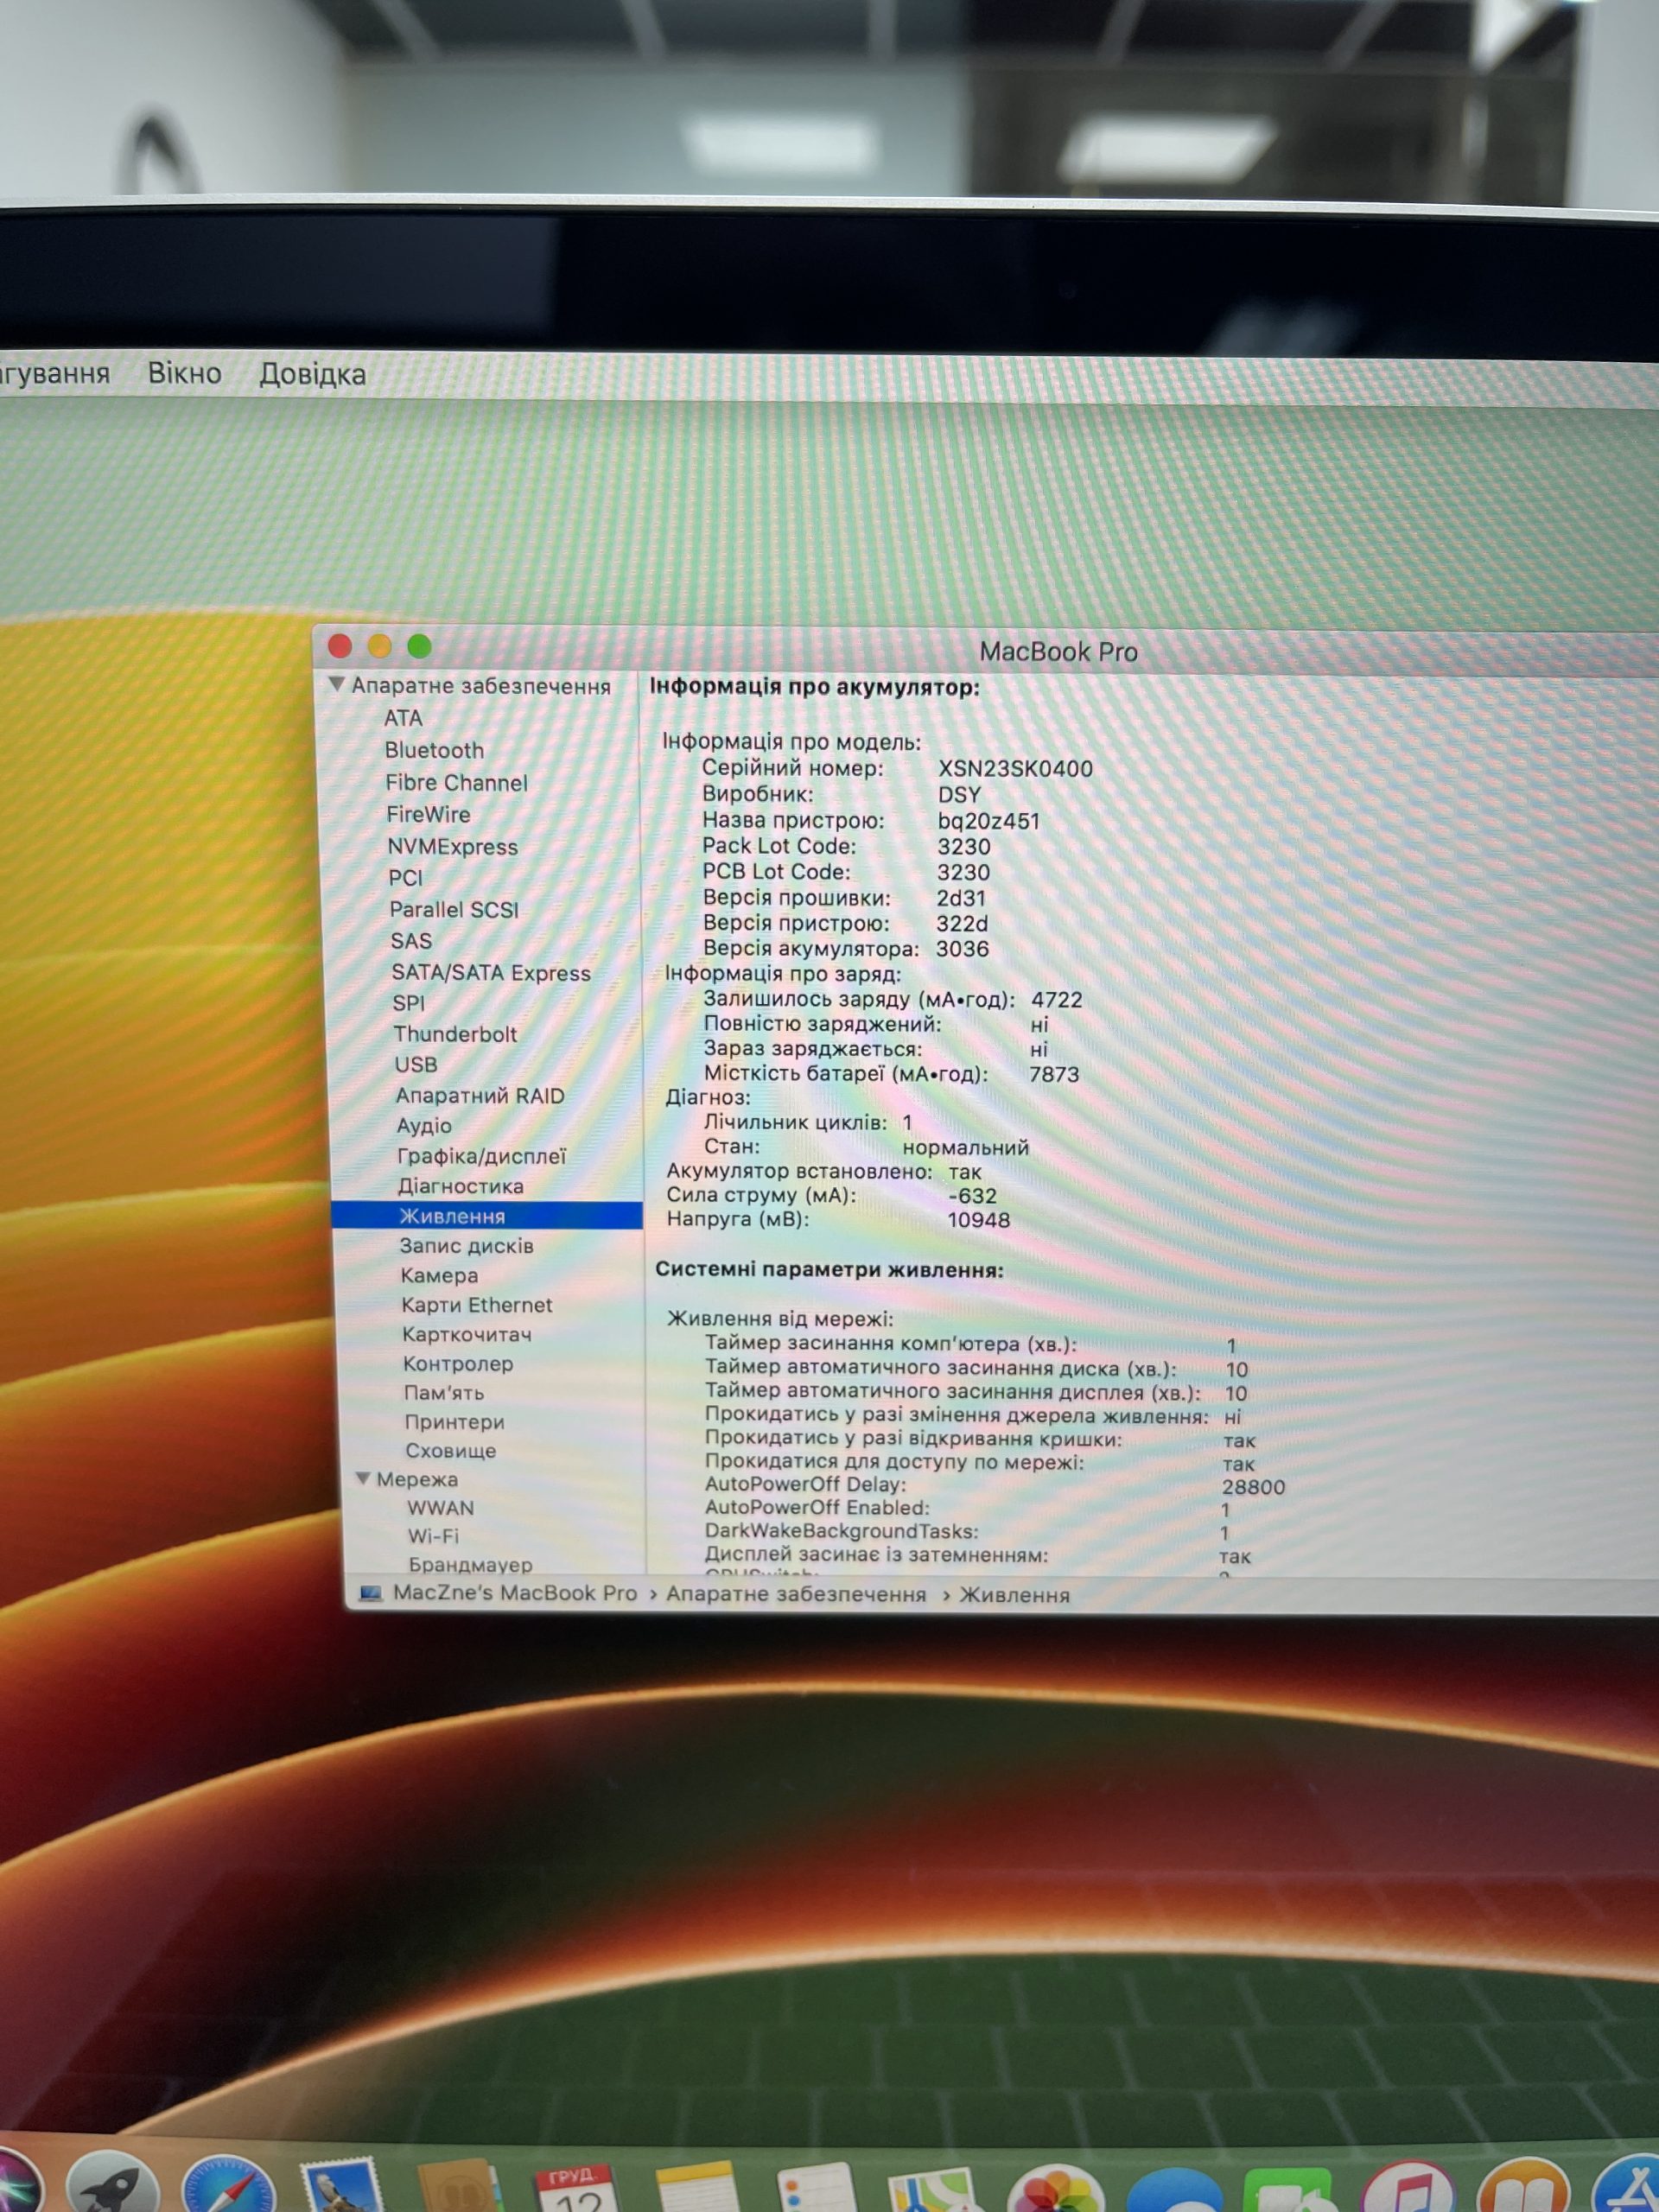Select Камера in the sidebar
Screen dimensions: 1659x2212
[439, 1275]
